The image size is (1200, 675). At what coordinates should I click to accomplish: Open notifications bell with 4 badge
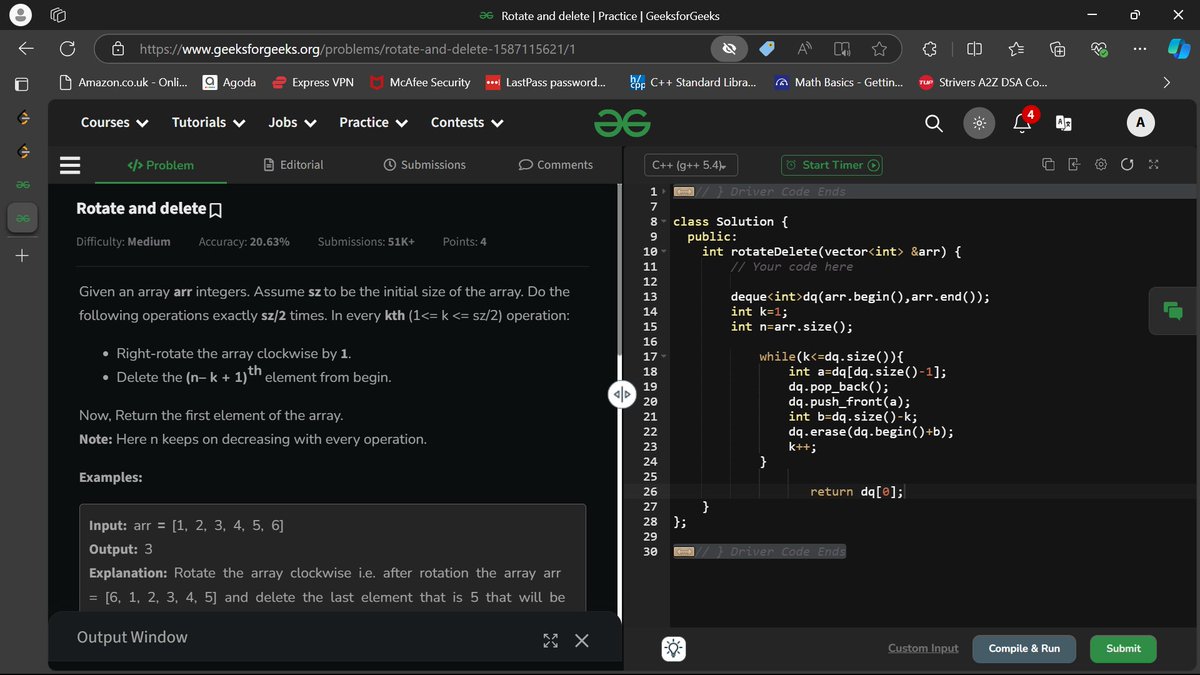coord(1024,122)
